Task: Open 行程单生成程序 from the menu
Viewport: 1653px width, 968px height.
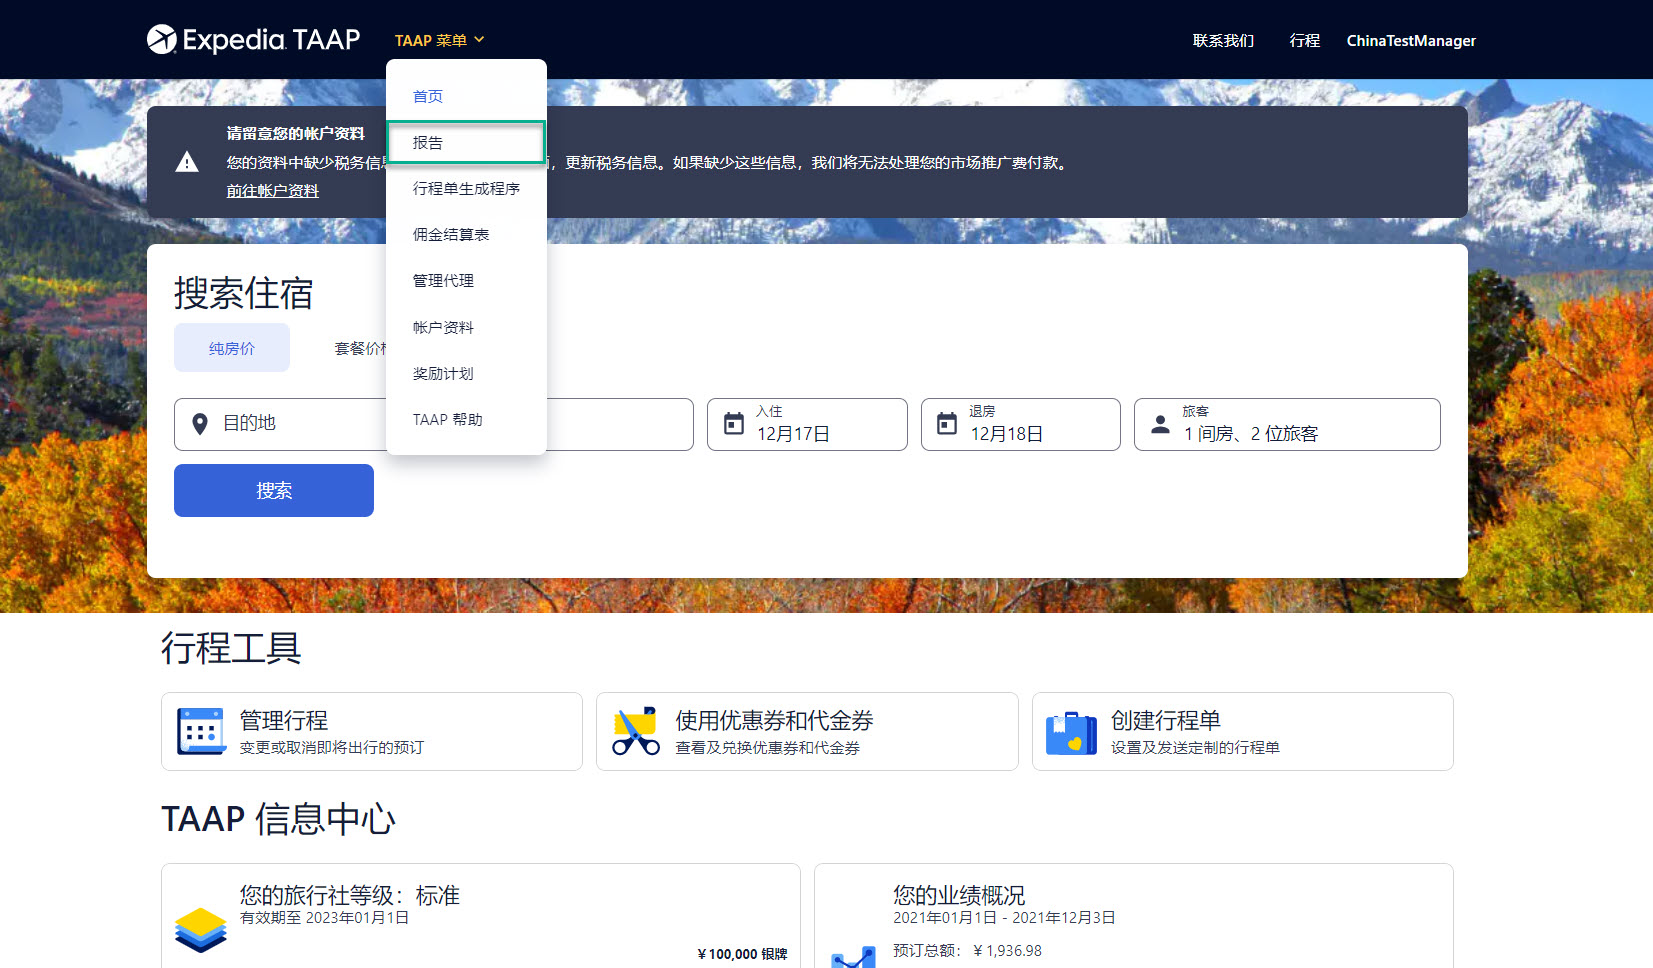Action: tap(466, 188)
